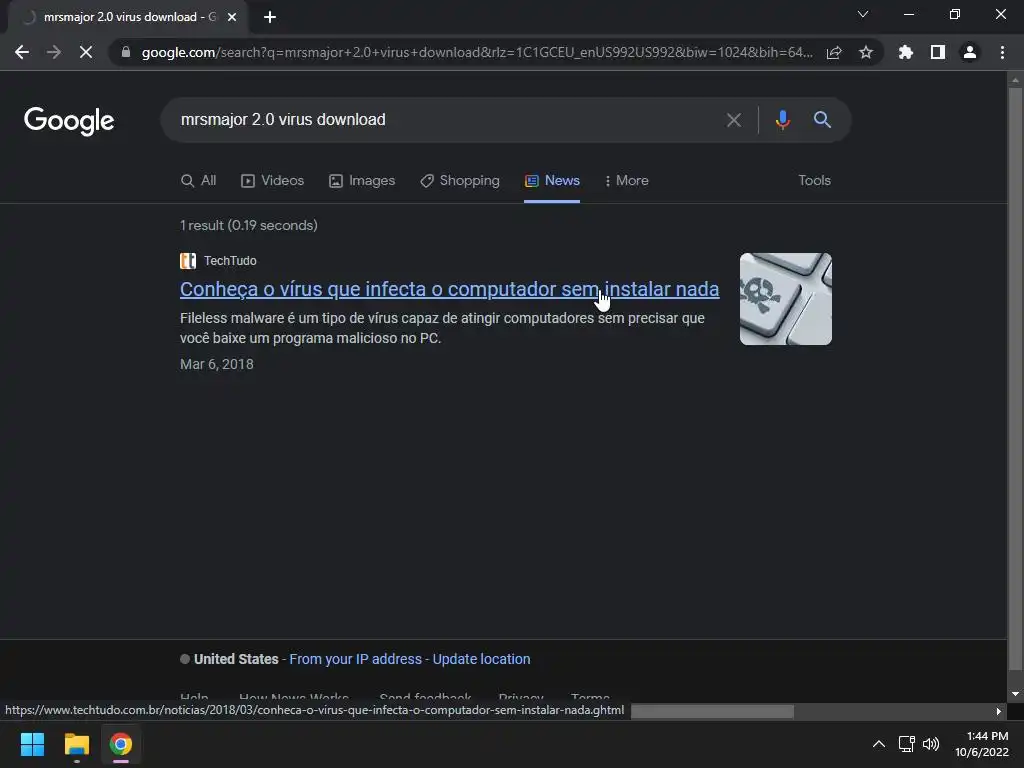Click the horizontal scrollbar thumb
Image resolution: width=1024 pixels, height=768 pixels.
[x=712, y=711]
